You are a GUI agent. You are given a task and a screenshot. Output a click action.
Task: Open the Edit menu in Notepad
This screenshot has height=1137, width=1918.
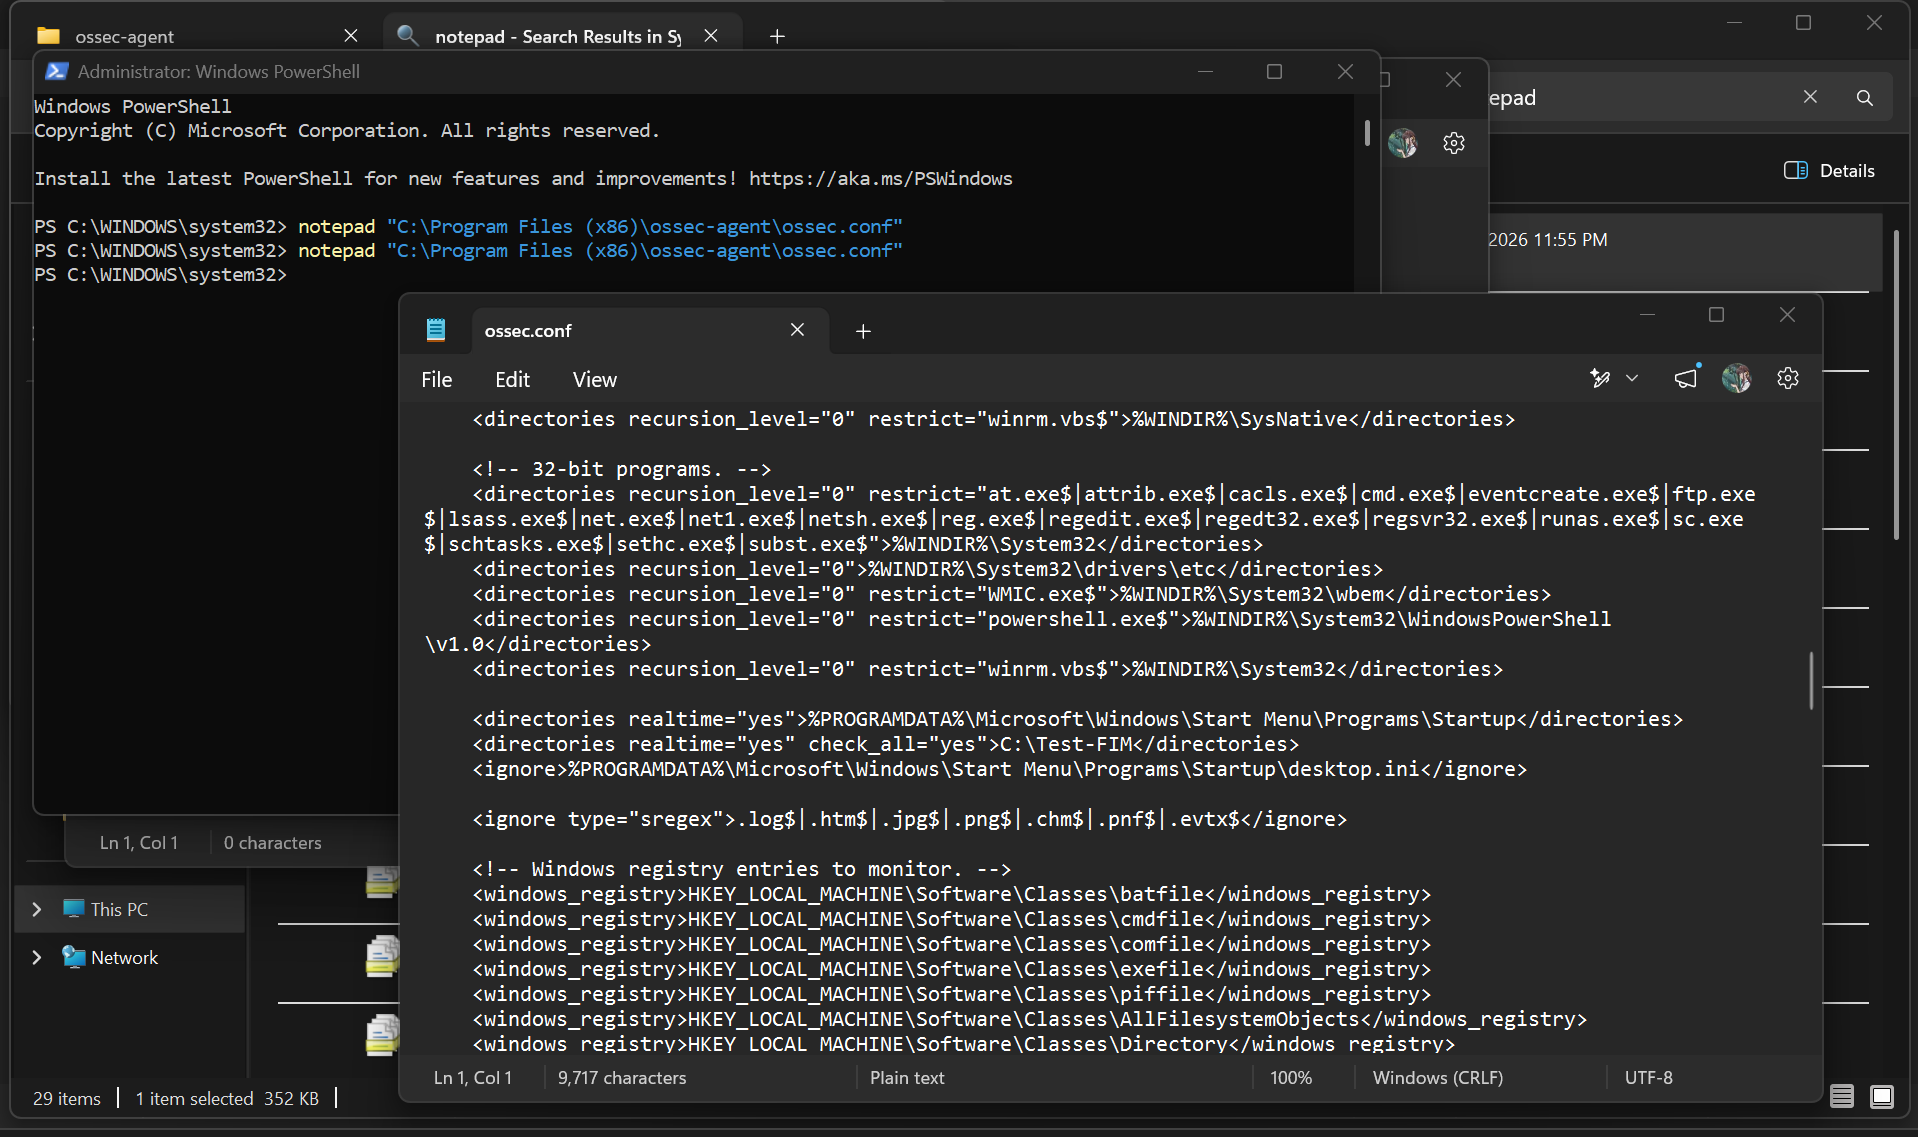(512, 380)
